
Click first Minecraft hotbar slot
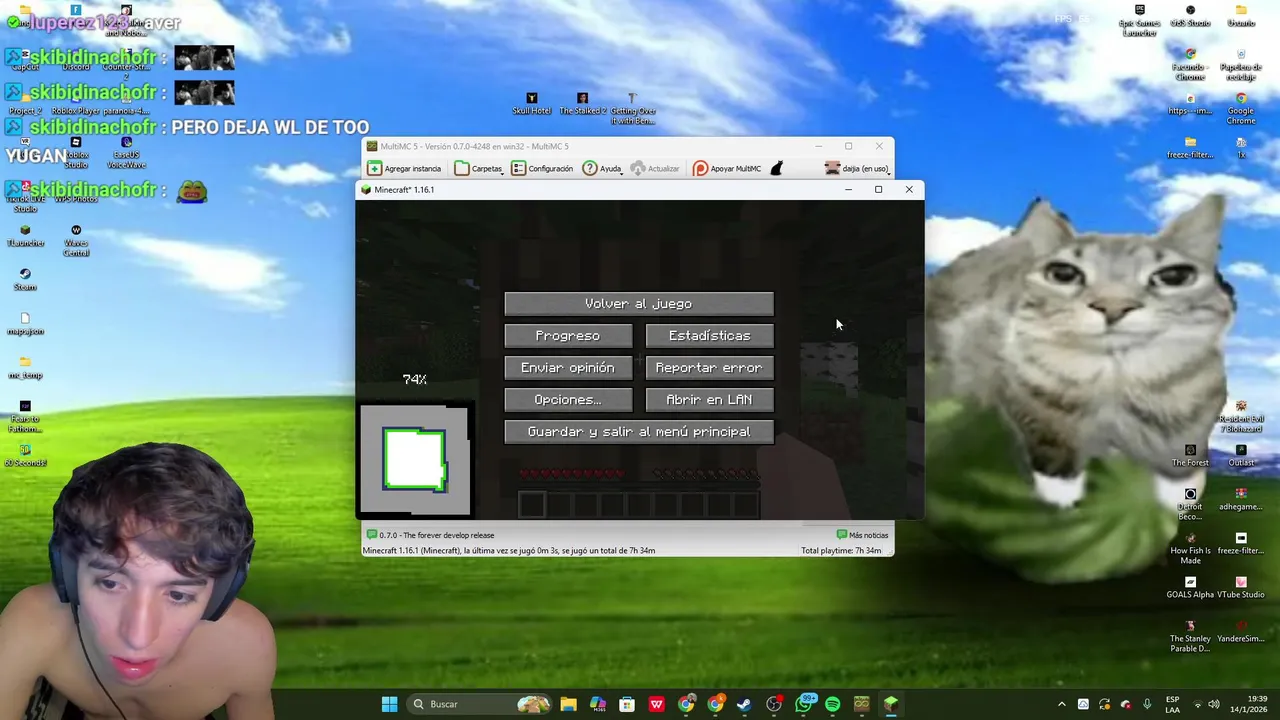click(x=532, y=504)
